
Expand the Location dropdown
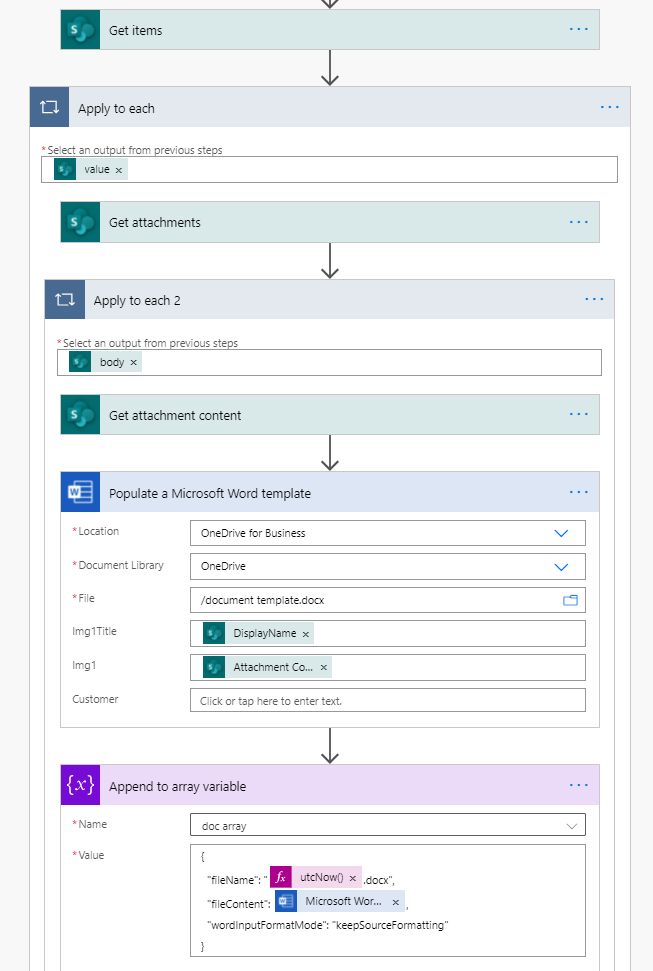click(561, 533)
